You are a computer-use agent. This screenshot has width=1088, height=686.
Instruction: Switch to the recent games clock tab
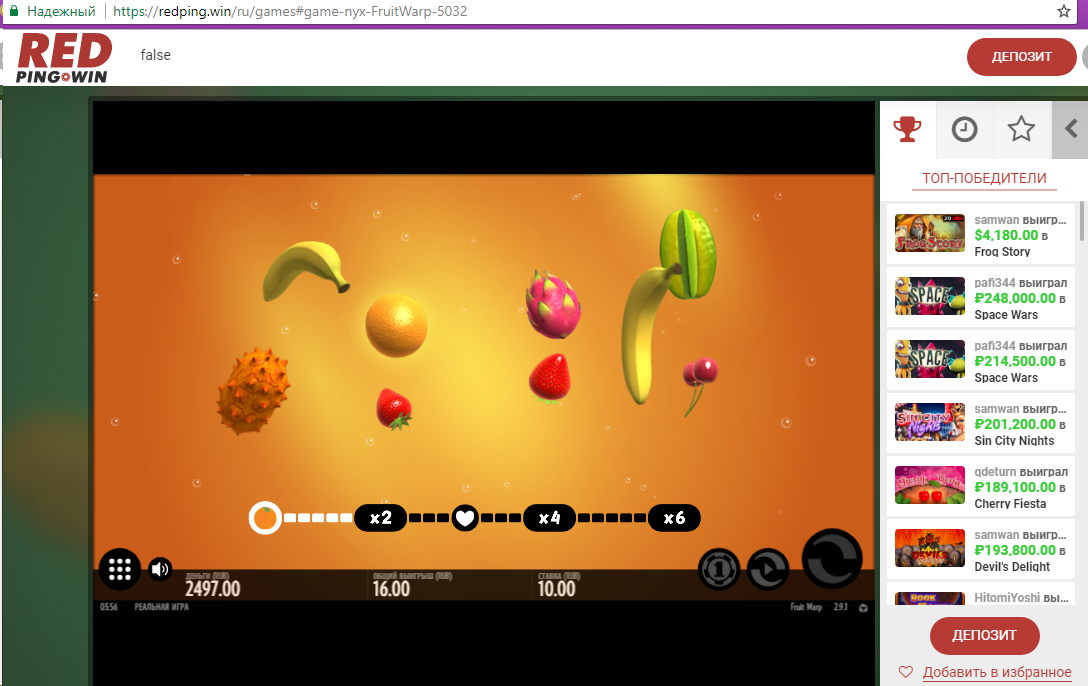pos(964,129)
